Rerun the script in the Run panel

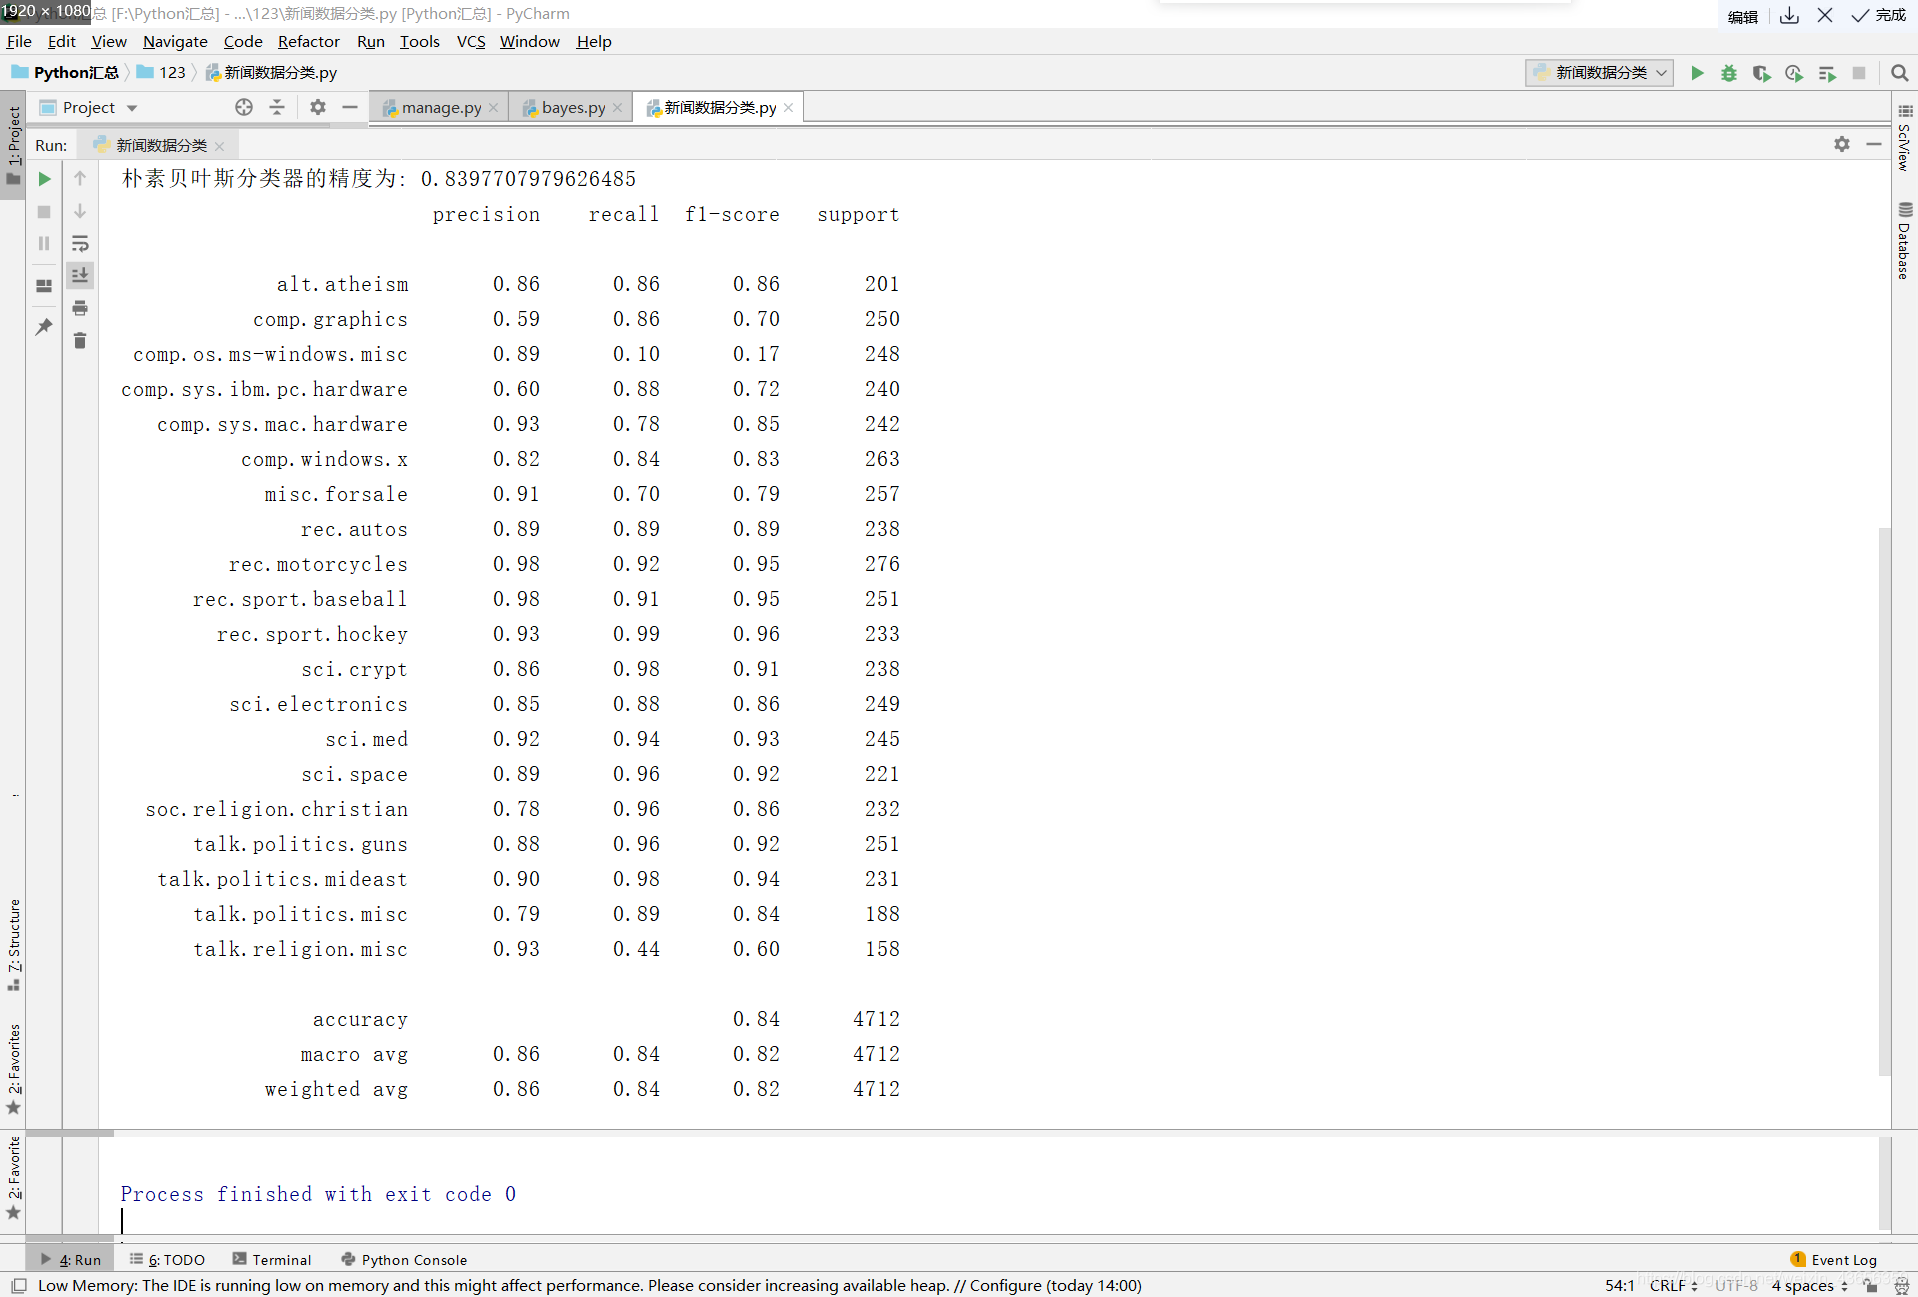(x=44, y=179)
